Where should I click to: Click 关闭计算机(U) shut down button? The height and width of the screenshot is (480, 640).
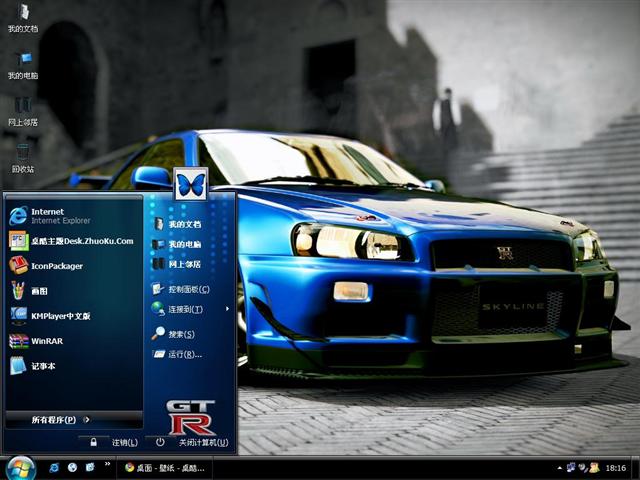(x=204, y=442)
